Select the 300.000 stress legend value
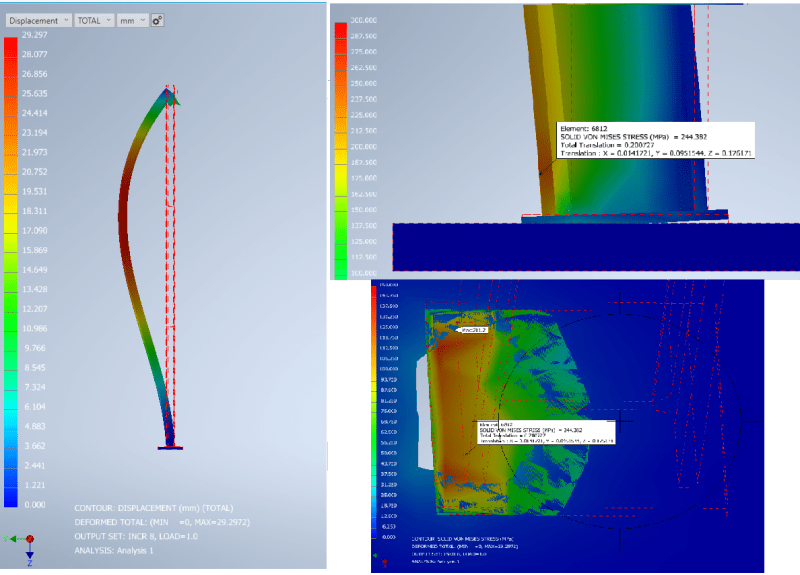The image size is (800, 575). (x=364, y=20)
